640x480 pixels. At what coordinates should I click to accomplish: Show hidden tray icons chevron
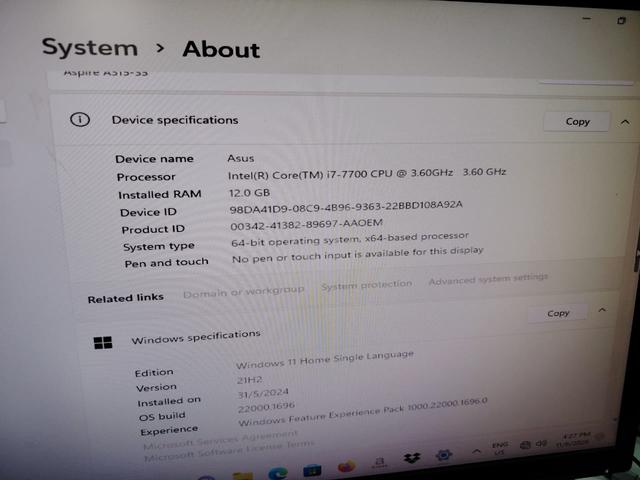pyautogui.click(x=476, y=451)
